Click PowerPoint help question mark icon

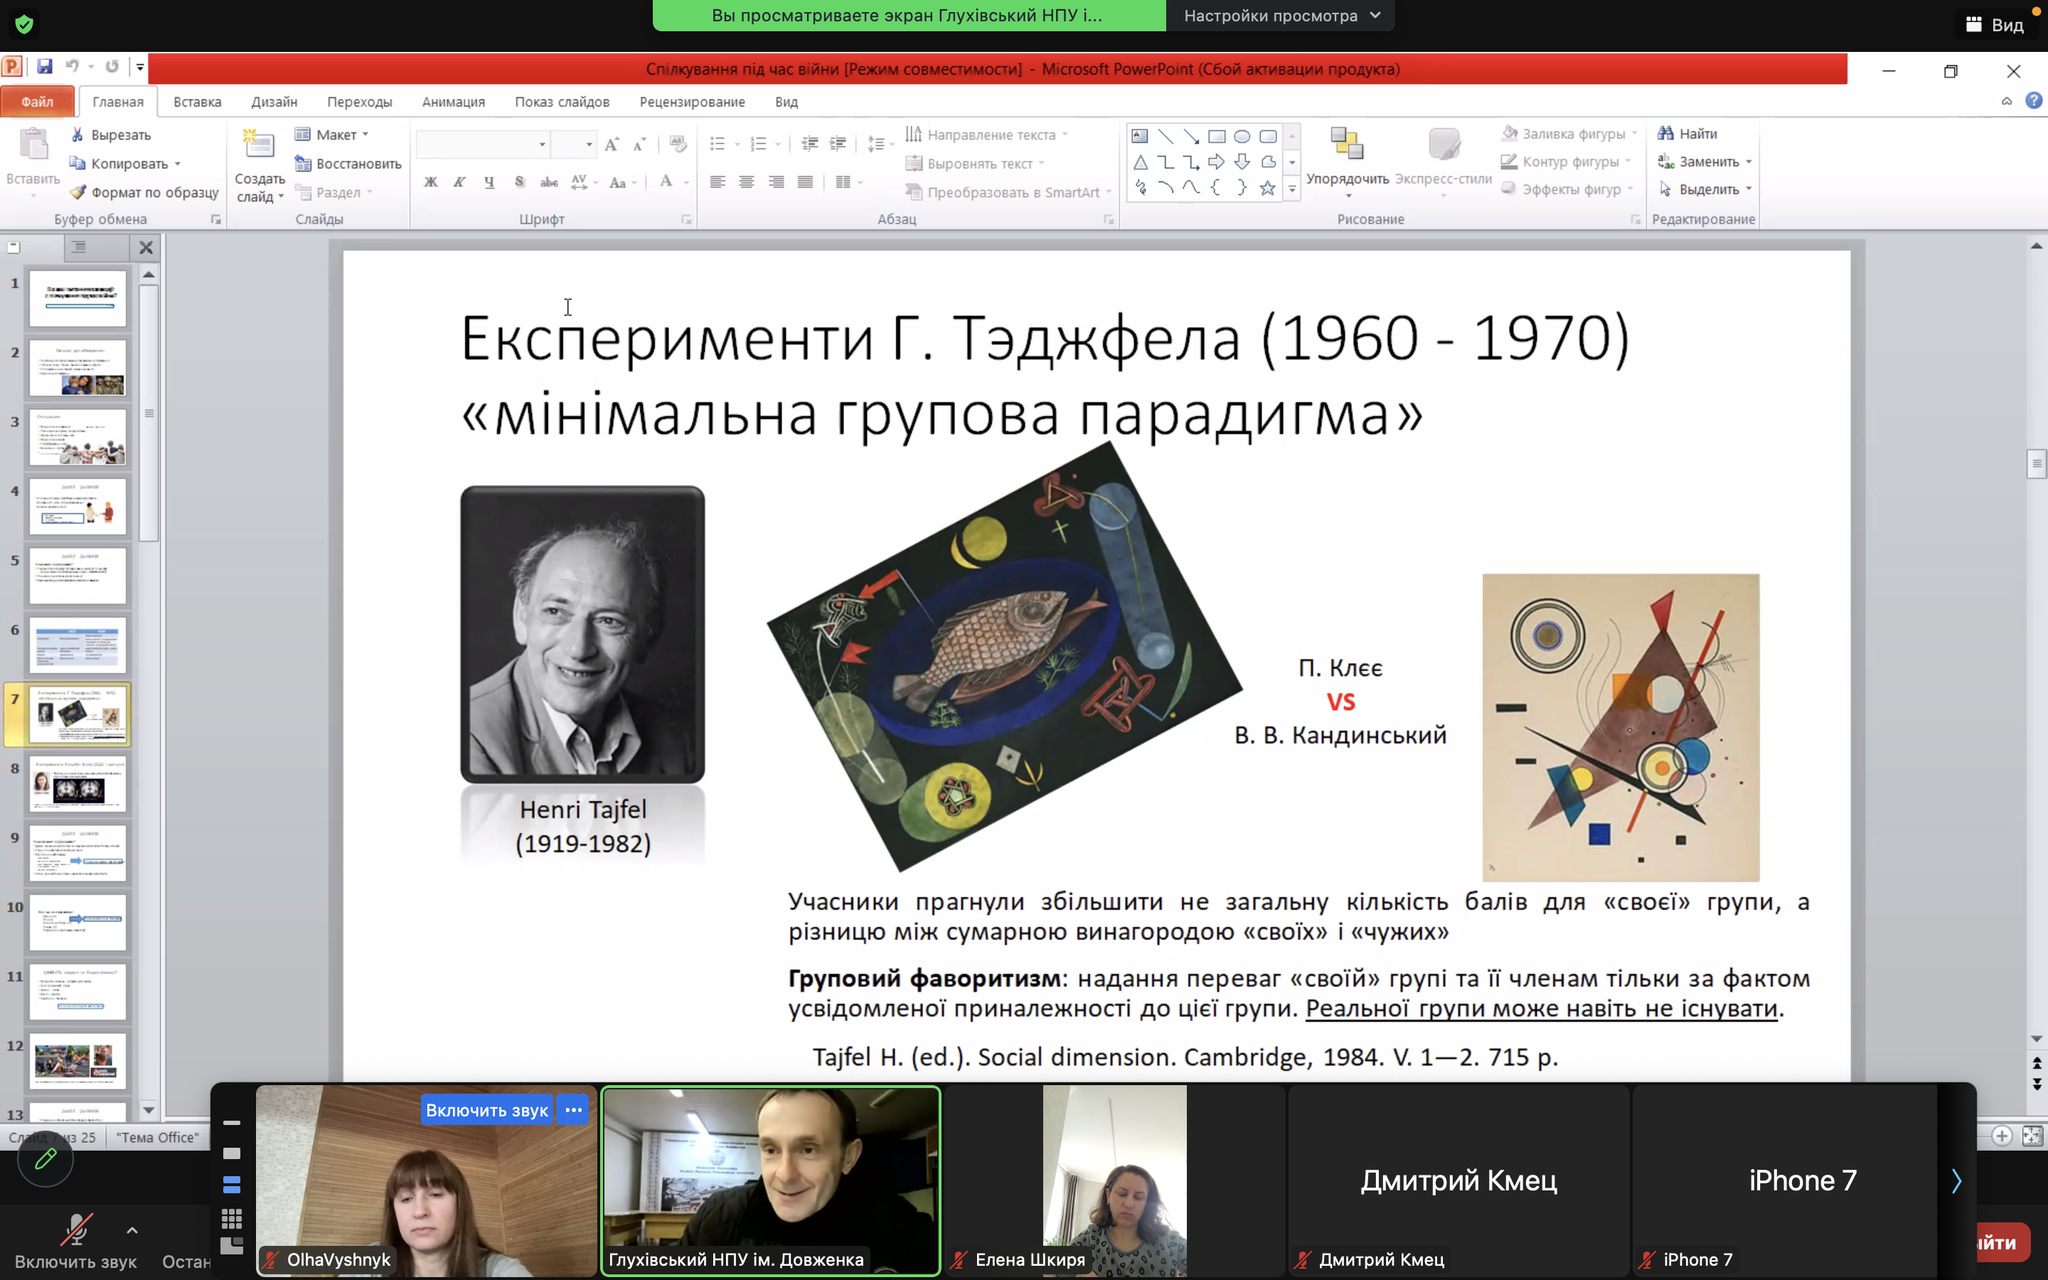(x=2034, y=100)
